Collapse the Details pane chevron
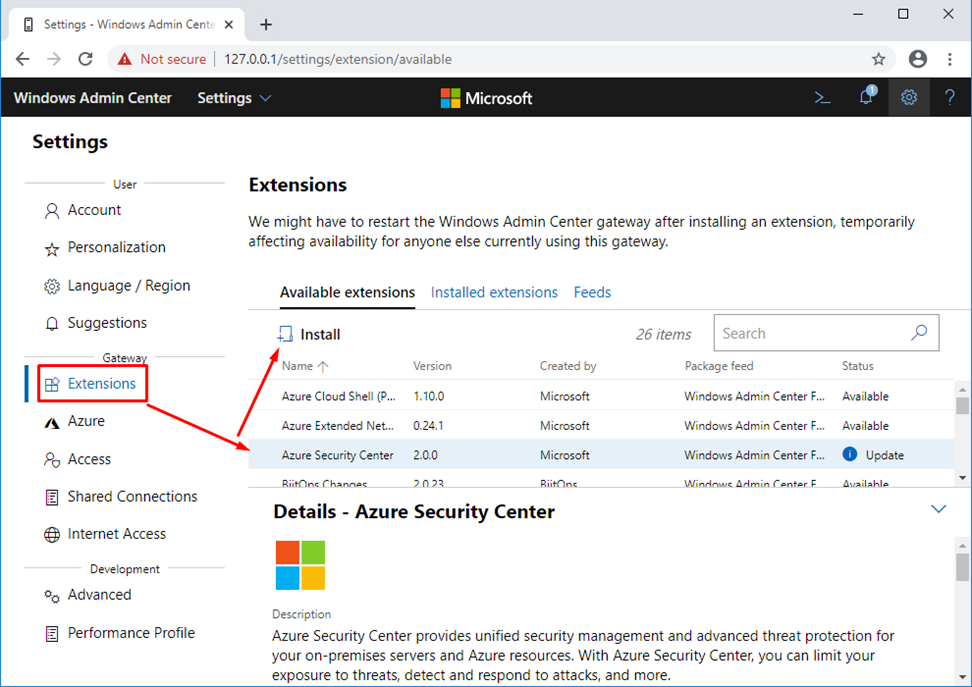Image resolution: width=972 pixels, height=687 pixels. [x=938, y=509]
